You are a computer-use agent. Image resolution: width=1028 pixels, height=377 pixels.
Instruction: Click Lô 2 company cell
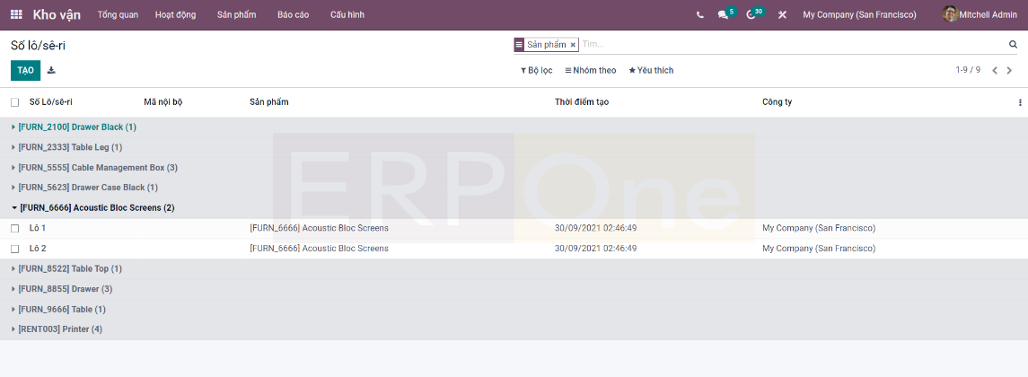[x=819, y=248]
